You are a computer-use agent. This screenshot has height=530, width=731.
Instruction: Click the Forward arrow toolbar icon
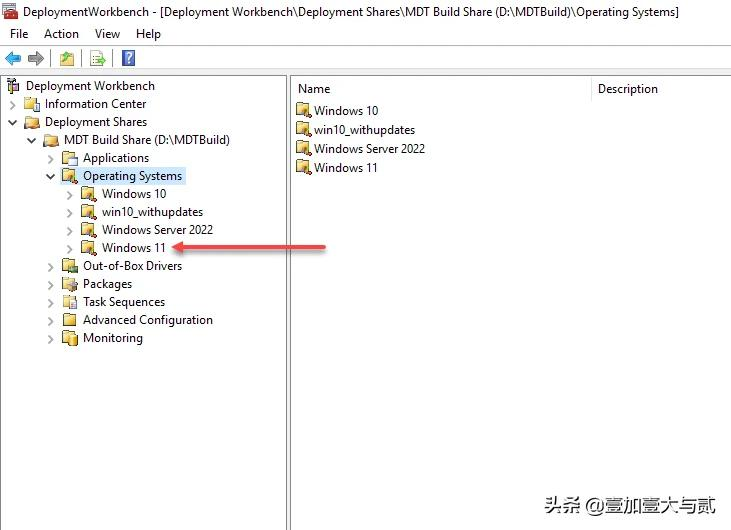(x=36, y=58)
